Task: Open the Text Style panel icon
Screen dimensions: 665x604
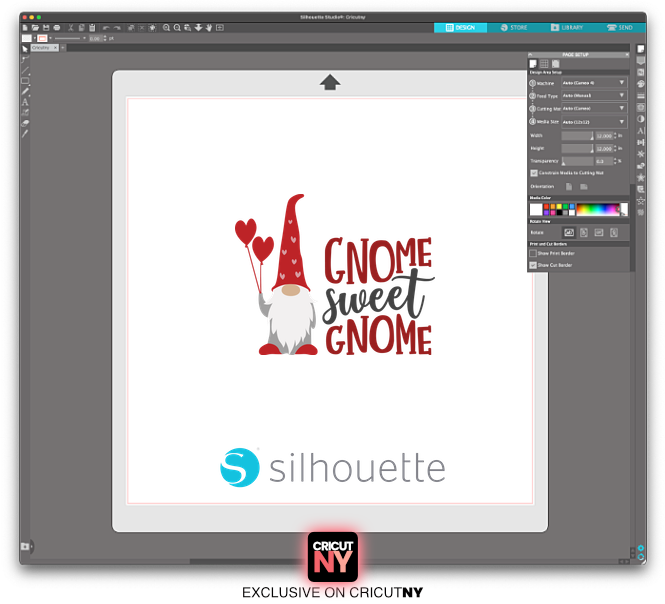Action: tap(641, 131)
